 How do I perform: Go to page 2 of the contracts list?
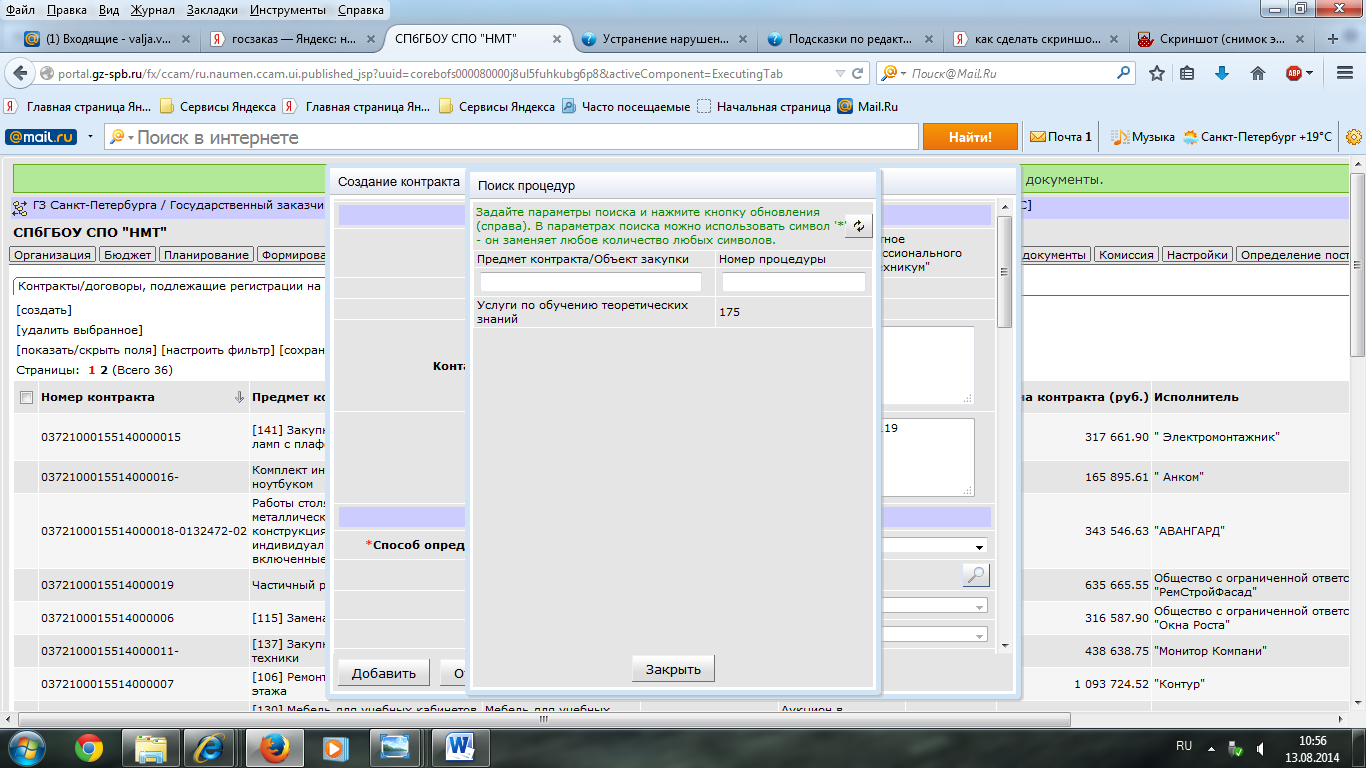(x=103, y=370)
